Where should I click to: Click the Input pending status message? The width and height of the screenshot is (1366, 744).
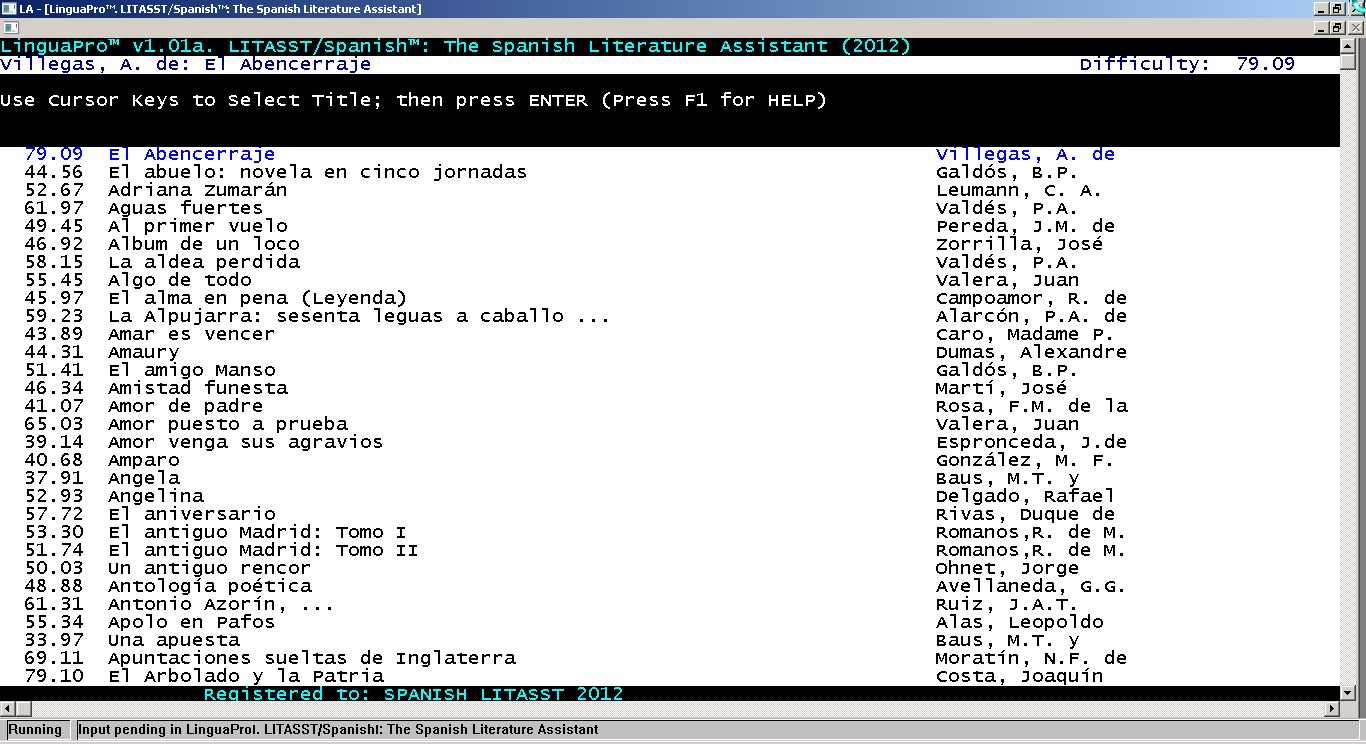[x=338, y=730]
